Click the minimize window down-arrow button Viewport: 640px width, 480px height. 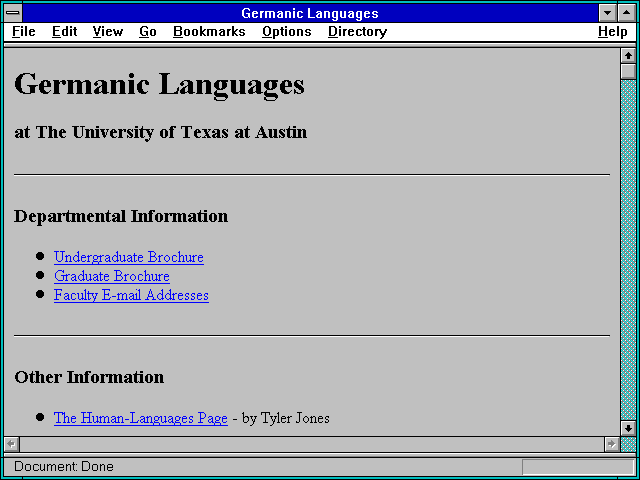point(607,13)
